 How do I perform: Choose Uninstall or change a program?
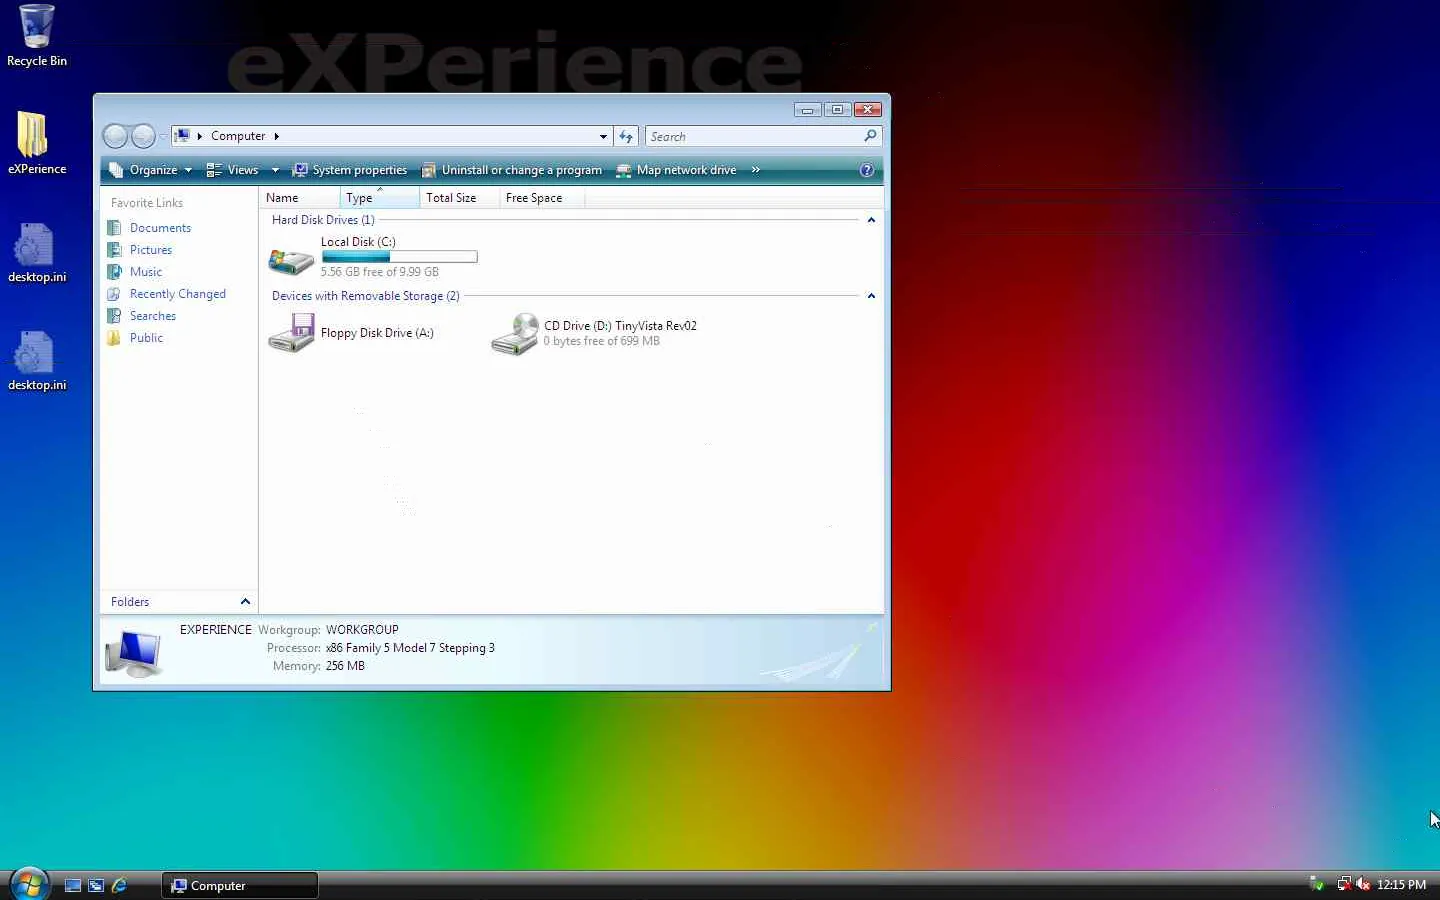pyautogui.click(x=512, y=170)
